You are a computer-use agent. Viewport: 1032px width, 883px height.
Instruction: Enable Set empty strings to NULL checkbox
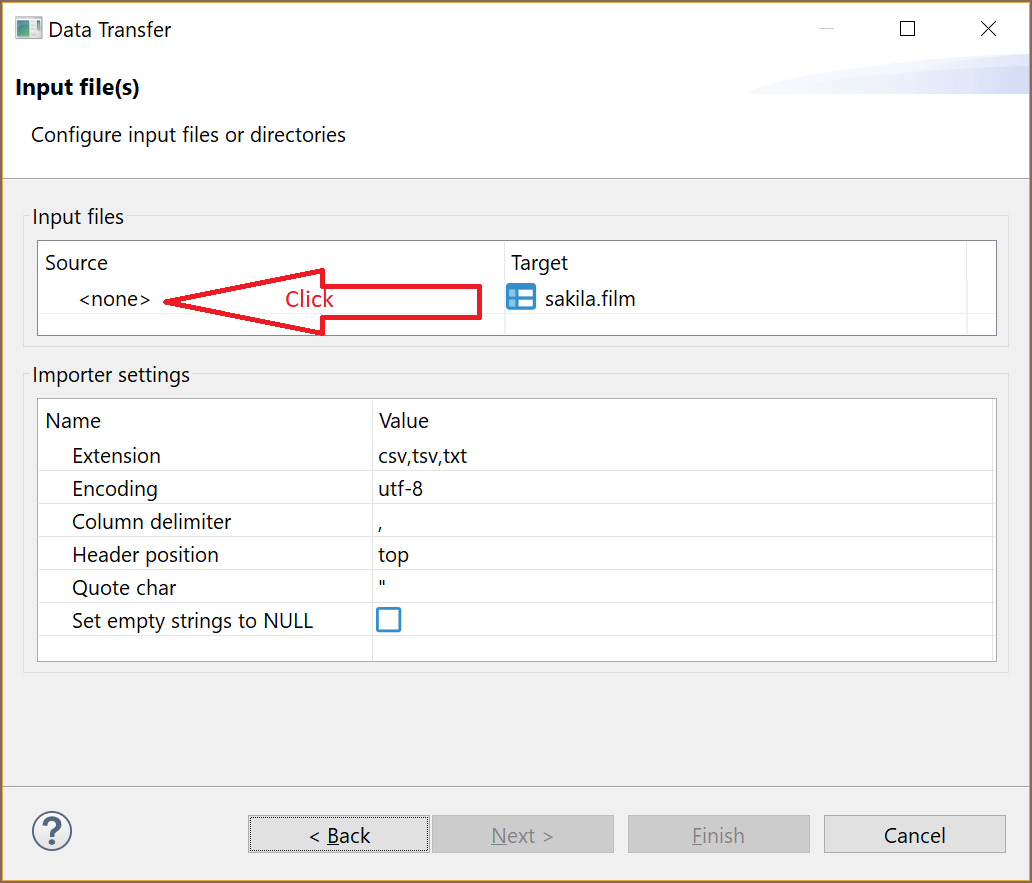pos(388,620)
